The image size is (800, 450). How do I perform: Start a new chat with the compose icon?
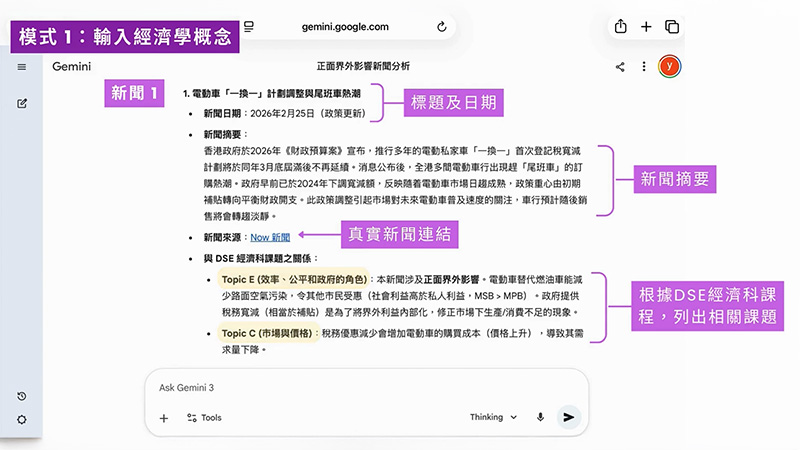(21, 104)
